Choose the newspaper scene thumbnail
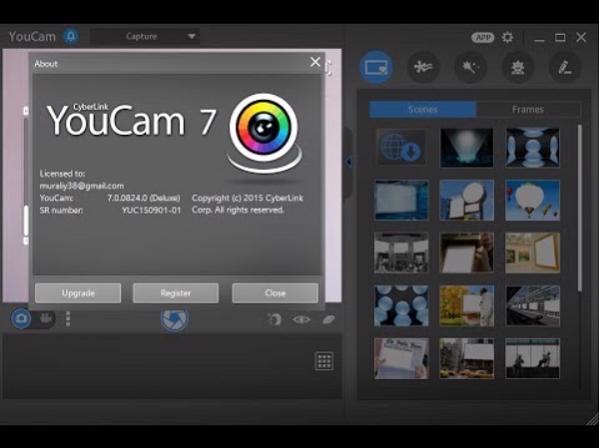This screenshot has width=600, height=448. coord(401,358)
